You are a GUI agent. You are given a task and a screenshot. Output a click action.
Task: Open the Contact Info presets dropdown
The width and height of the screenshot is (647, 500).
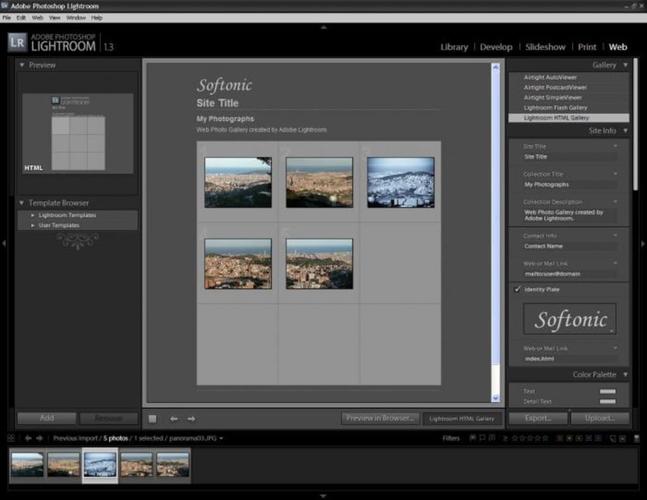[615, 235]
